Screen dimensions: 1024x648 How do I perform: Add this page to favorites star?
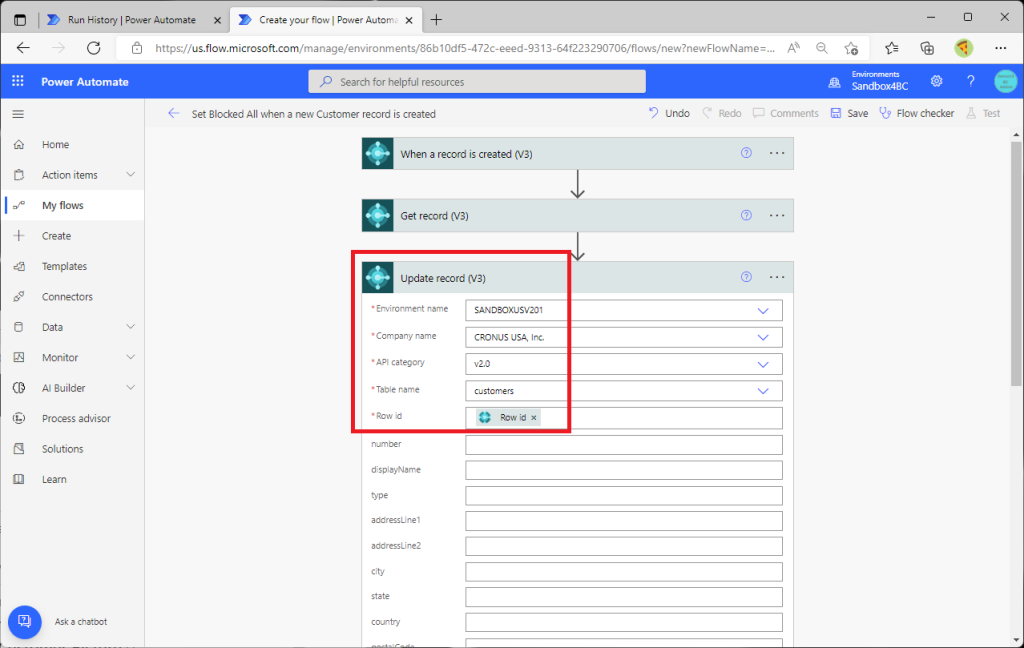851,48
